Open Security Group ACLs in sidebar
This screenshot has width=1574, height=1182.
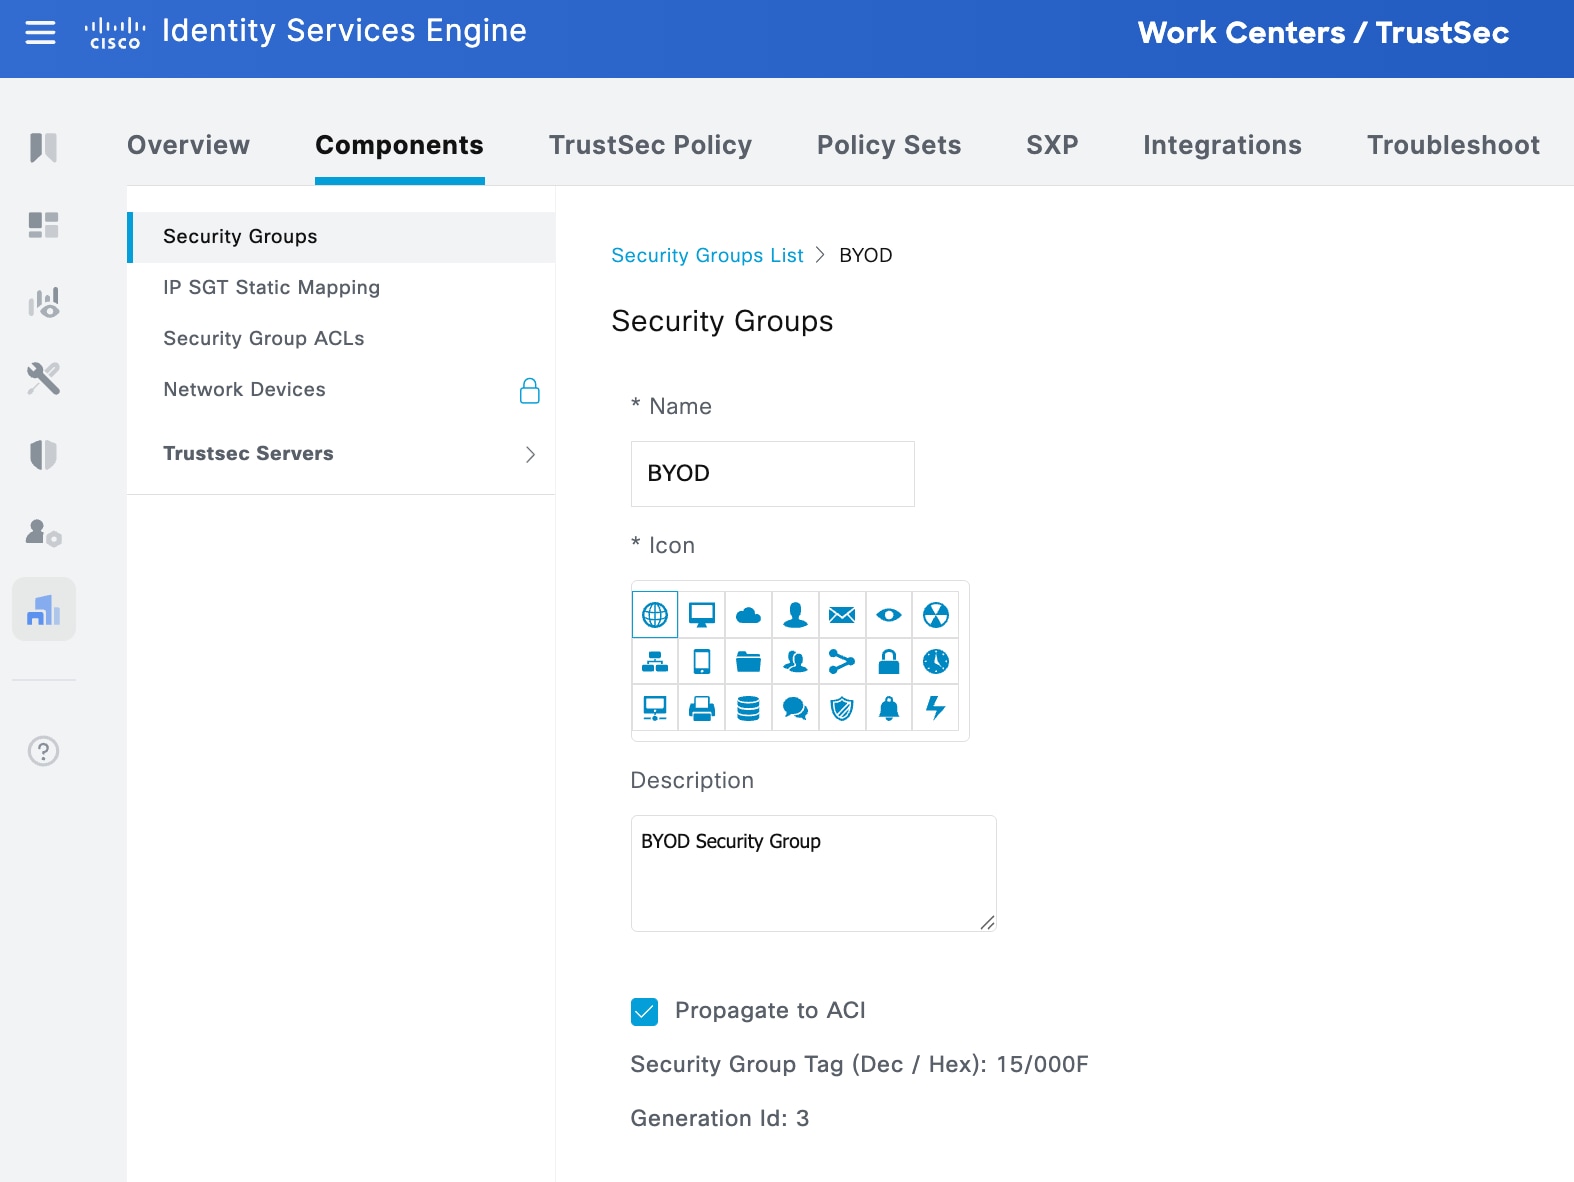(x=263, y=338)
